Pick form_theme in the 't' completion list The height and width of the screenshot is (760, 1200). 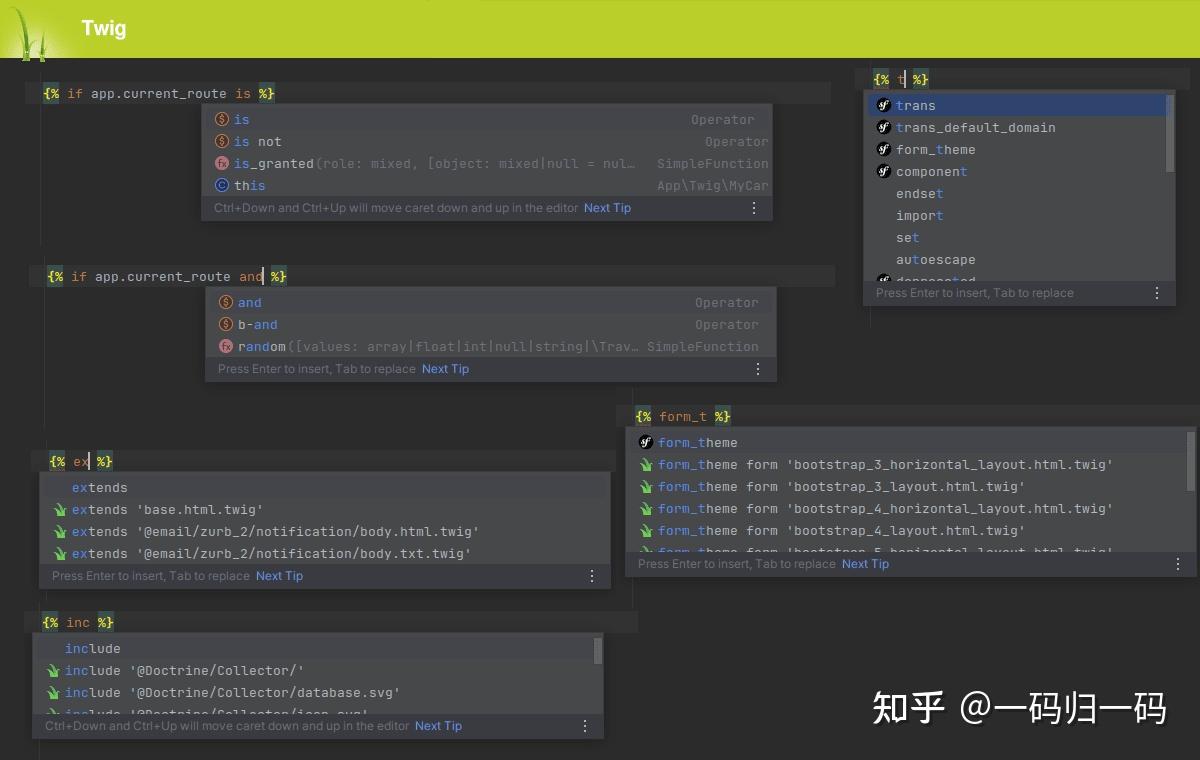pyautogui.click(x=1015, y=149)
